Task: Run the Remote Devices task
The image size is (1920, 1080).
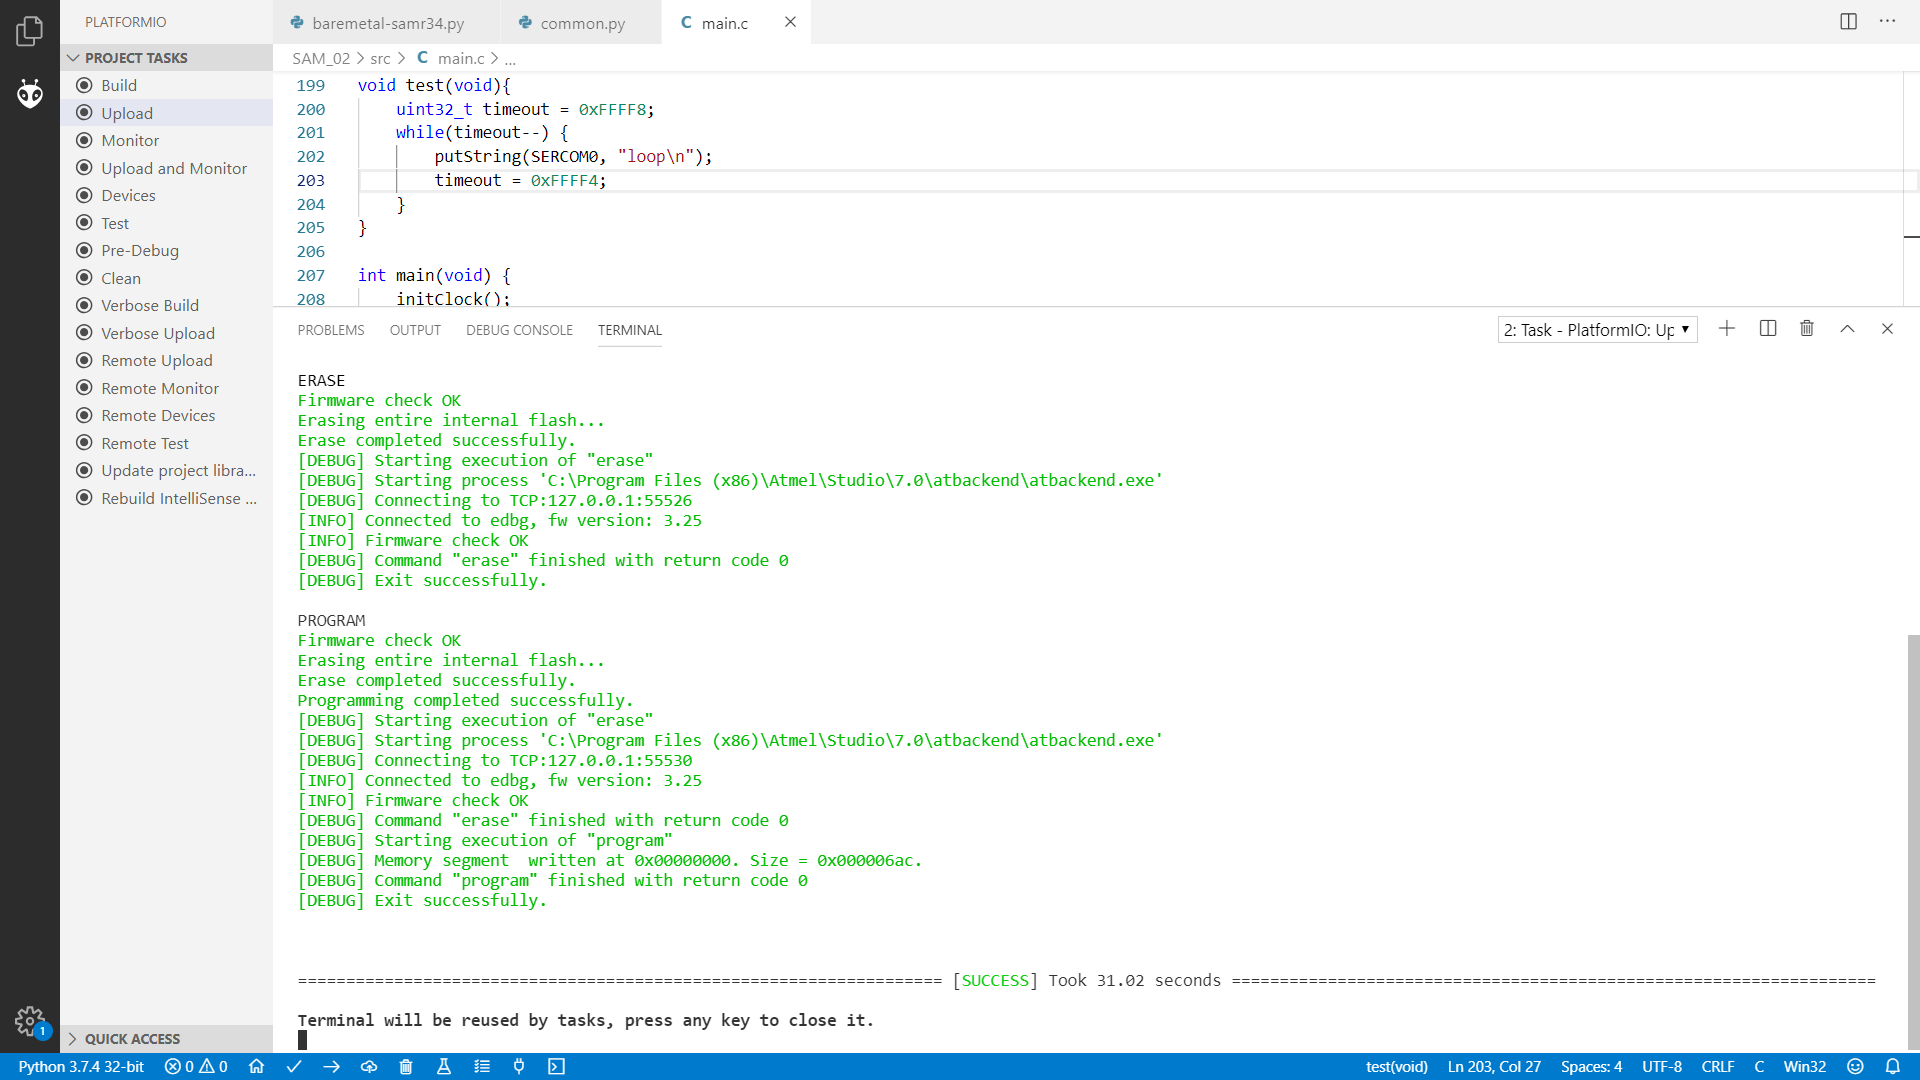Action: [166, 415]
